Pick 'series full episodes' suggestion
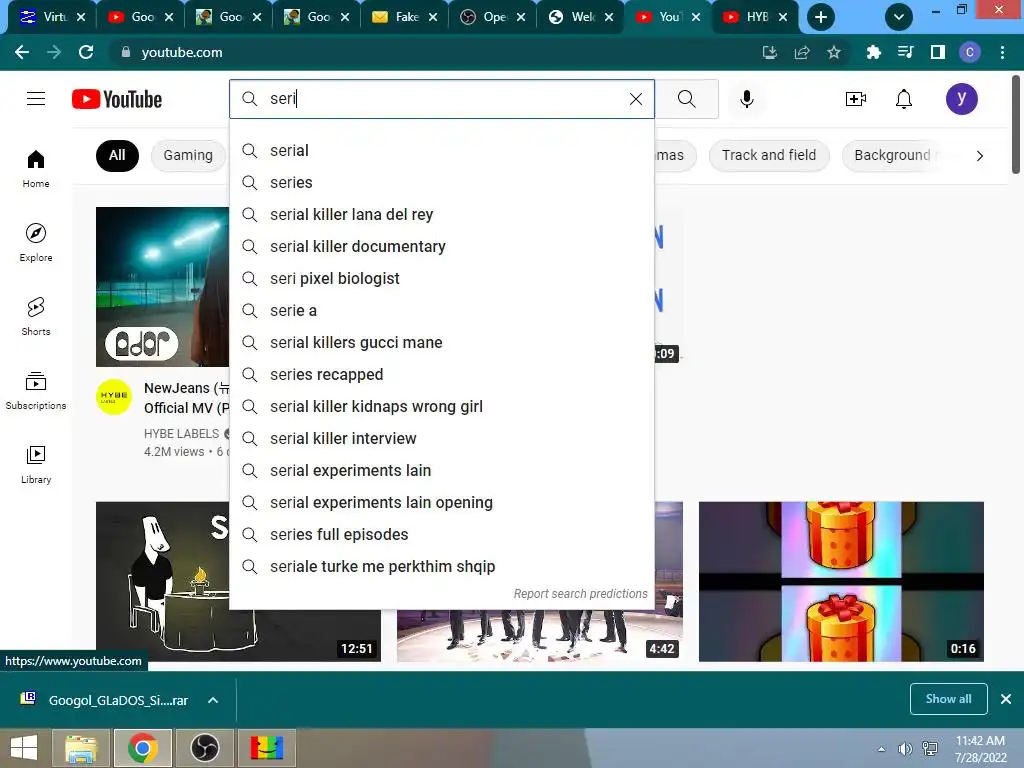 pos(441,534)
